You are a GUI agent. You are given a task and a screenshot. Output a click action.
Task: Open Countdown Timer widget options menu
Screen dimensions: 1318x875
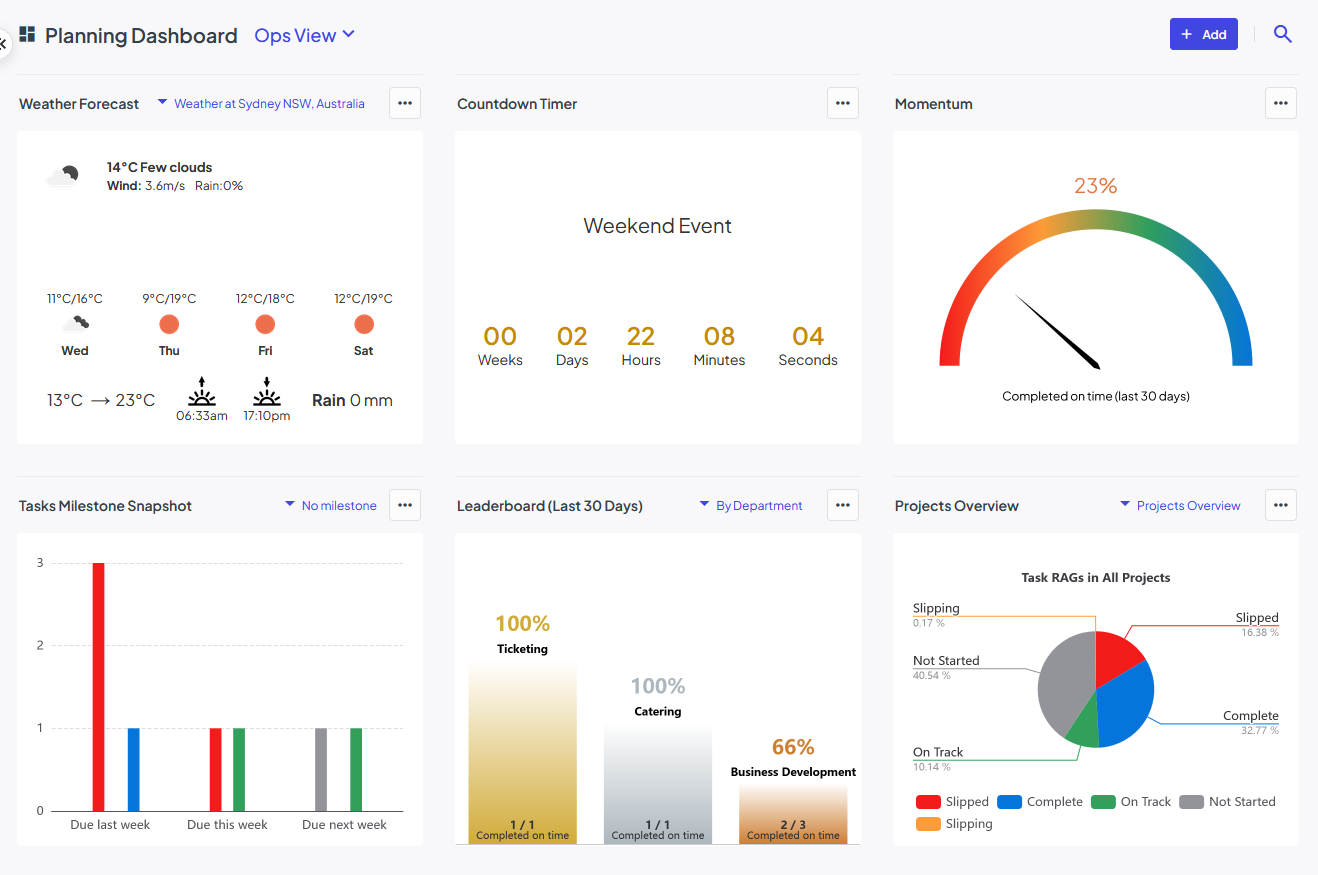843,103
